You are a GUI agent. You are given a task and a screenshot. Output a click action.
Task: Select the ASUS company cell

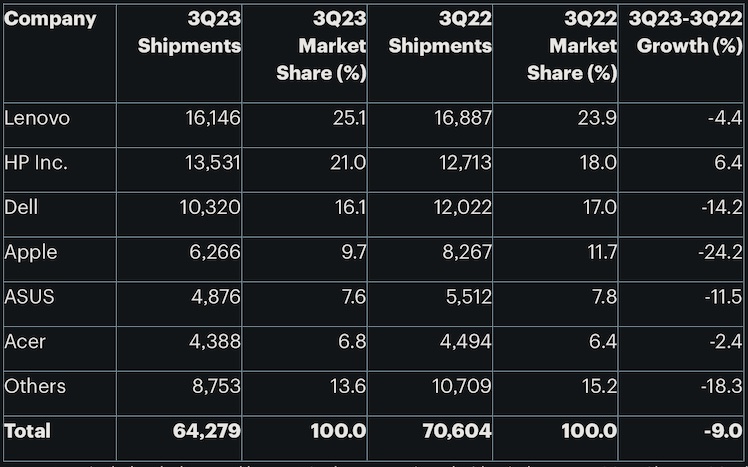(27, 297)
